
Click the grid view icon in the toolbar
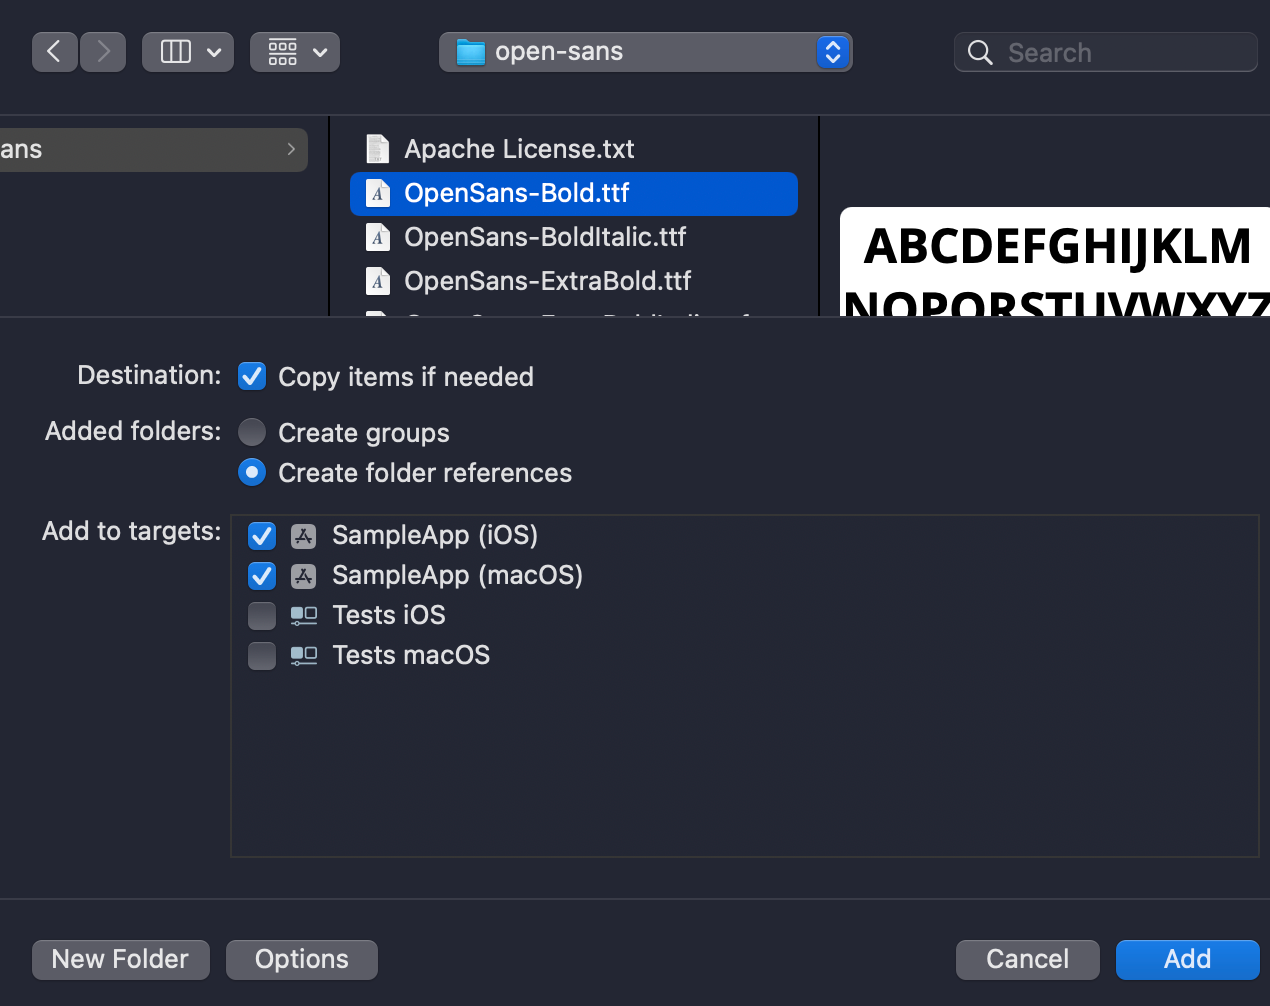(282, 51)
